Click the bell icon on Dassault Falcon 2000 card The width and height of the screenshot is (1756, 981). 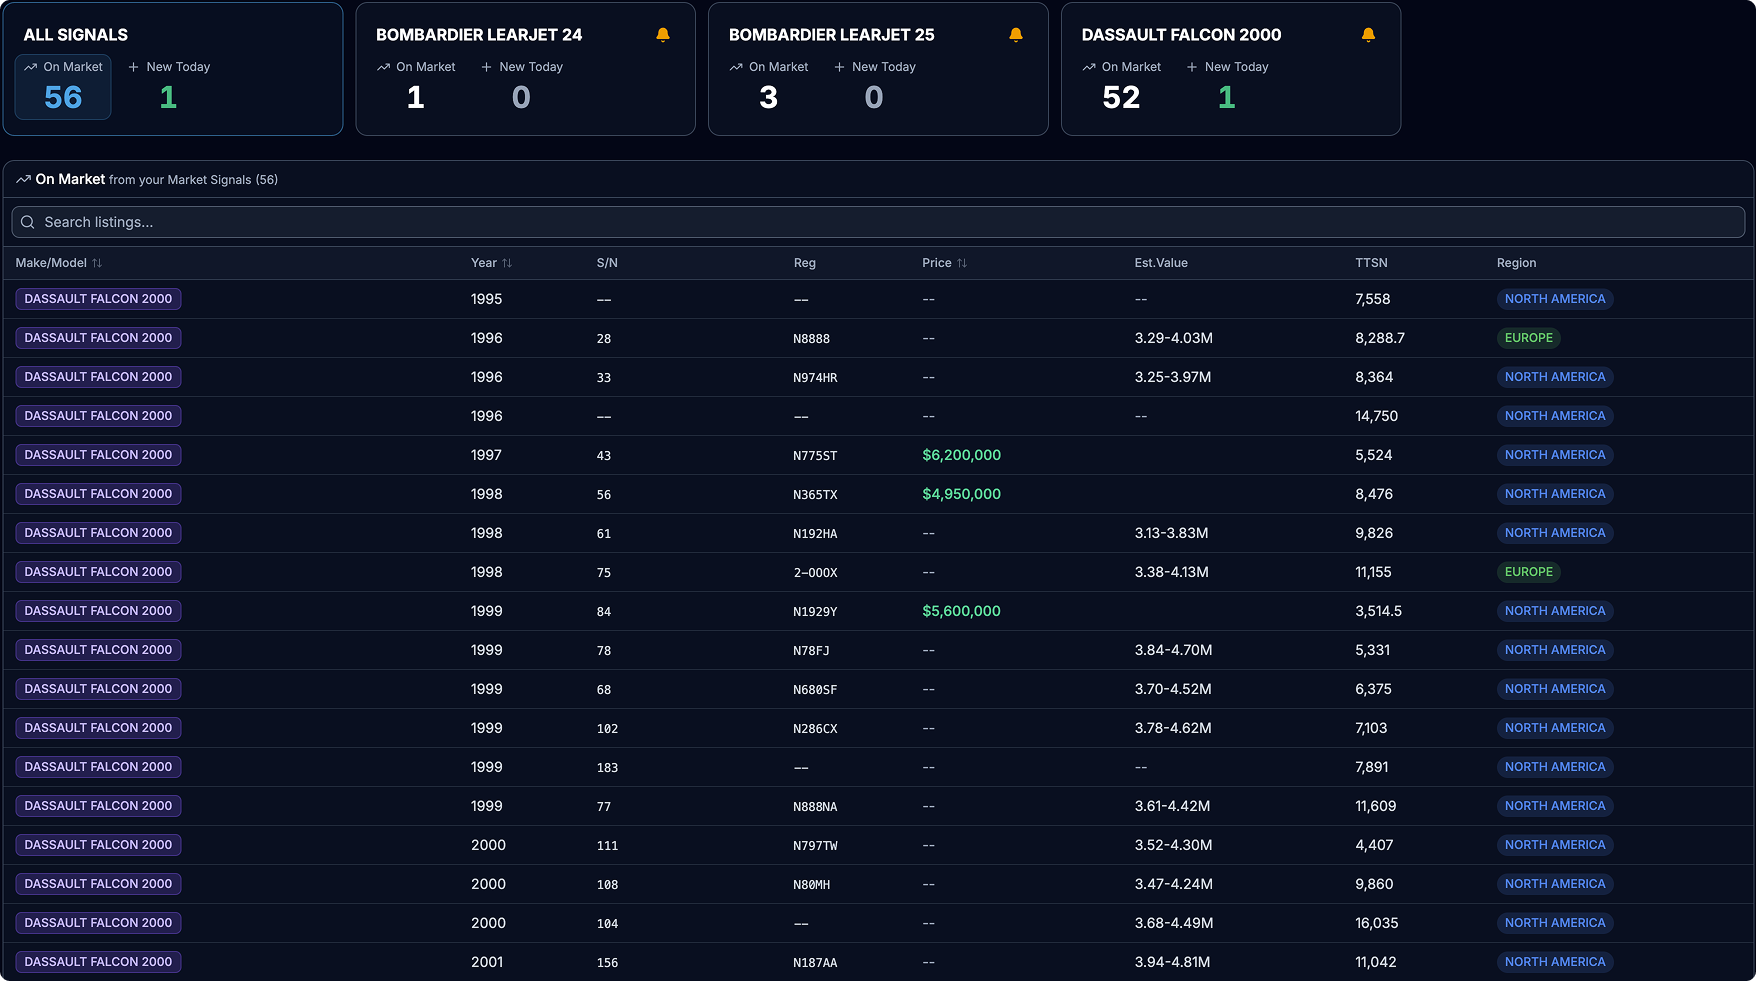1369,33
